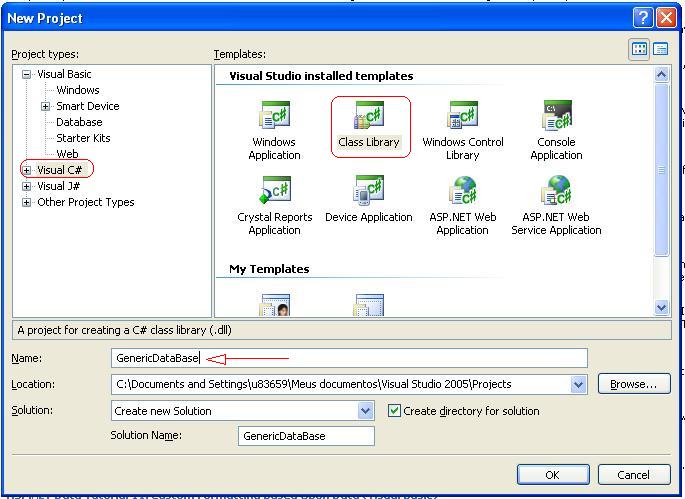Click the OK button
The image size is (685, 499).
553,475
